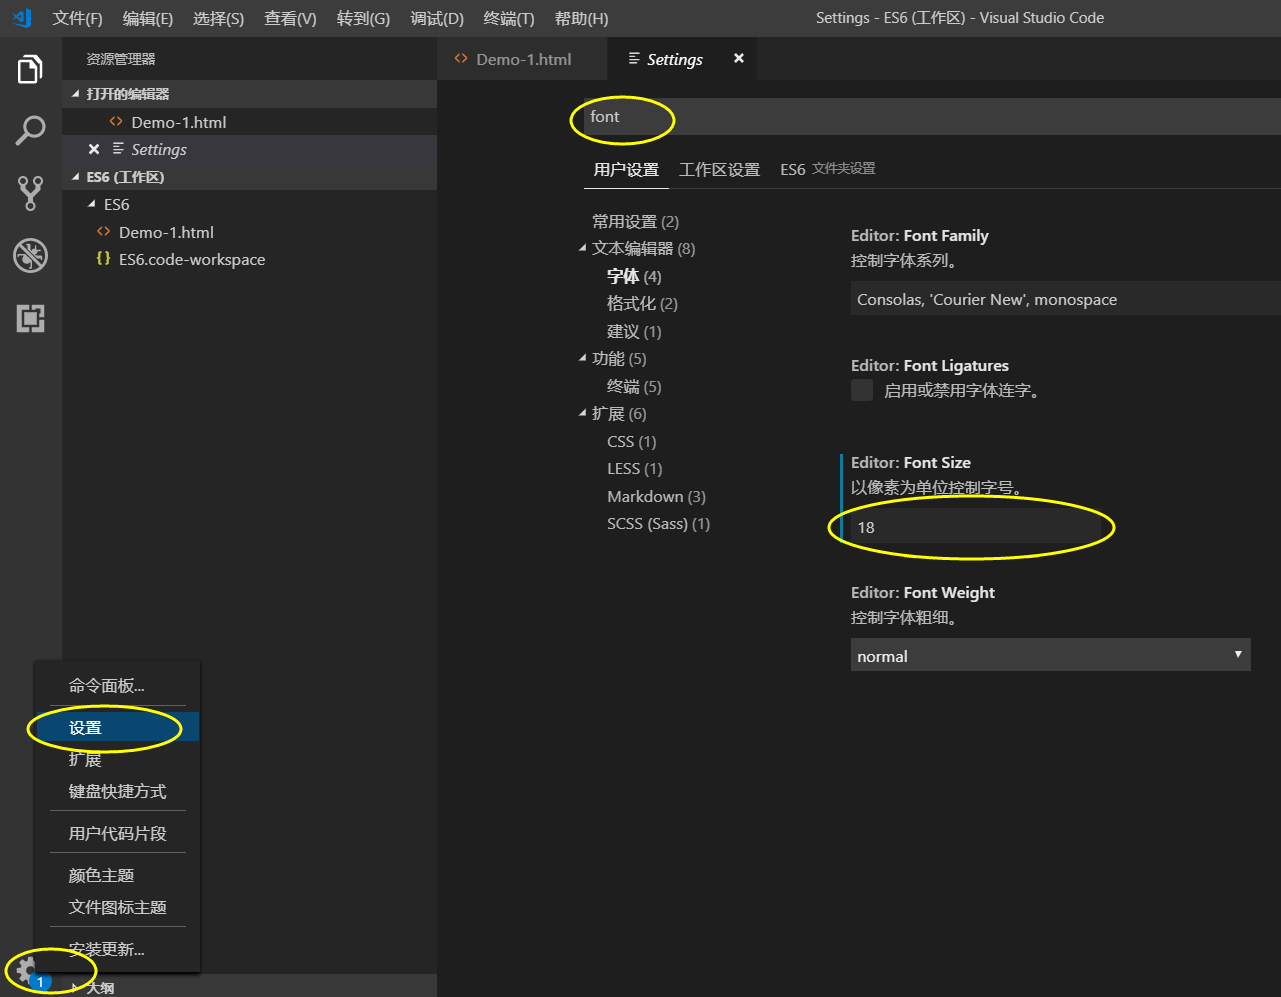Open Demo-1.html under the ES6 folder
The height and width of the screenshot is (997, 1281).
click(249, 232)
